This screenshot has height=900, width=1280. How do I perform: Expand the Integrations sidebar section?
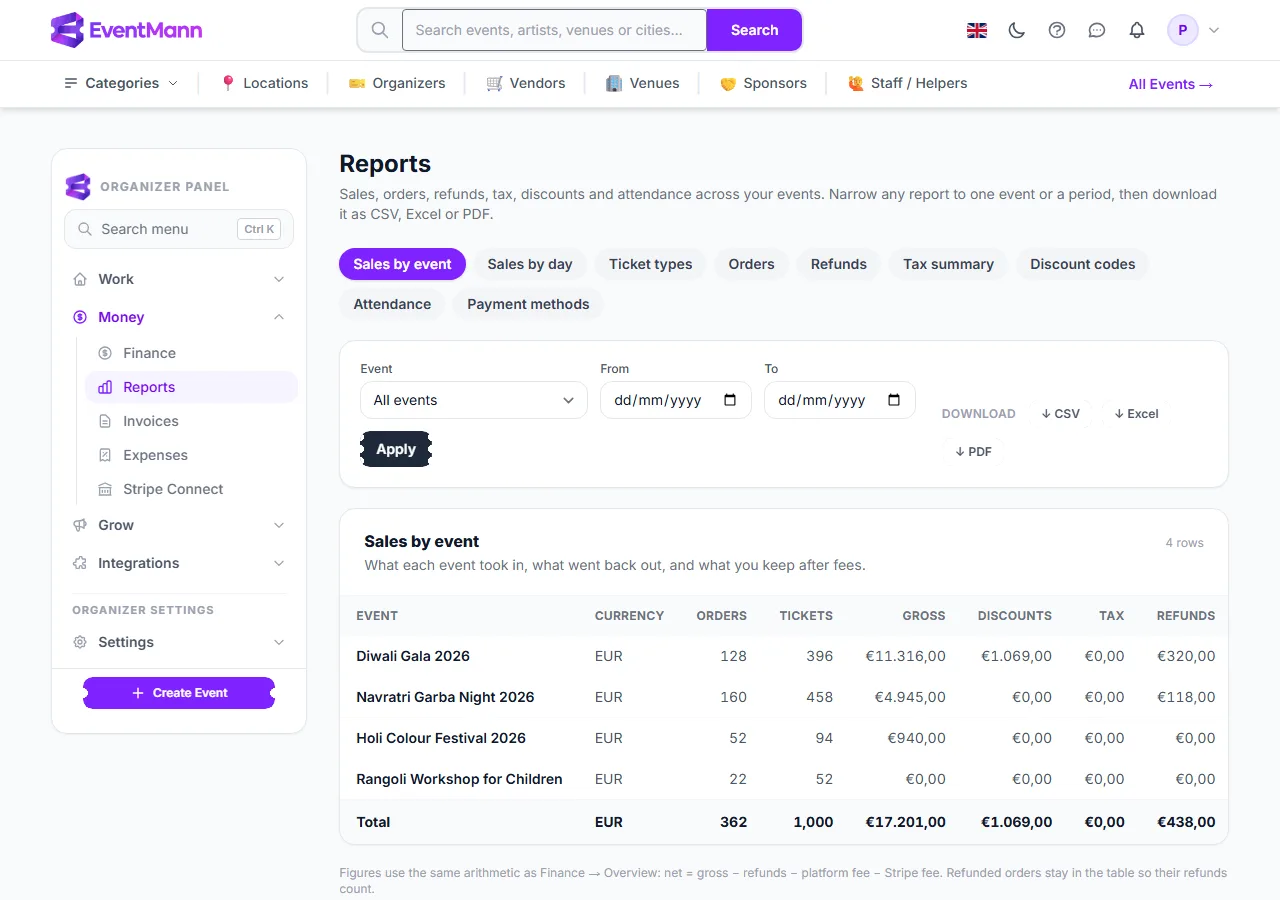(x=179, y=563)
